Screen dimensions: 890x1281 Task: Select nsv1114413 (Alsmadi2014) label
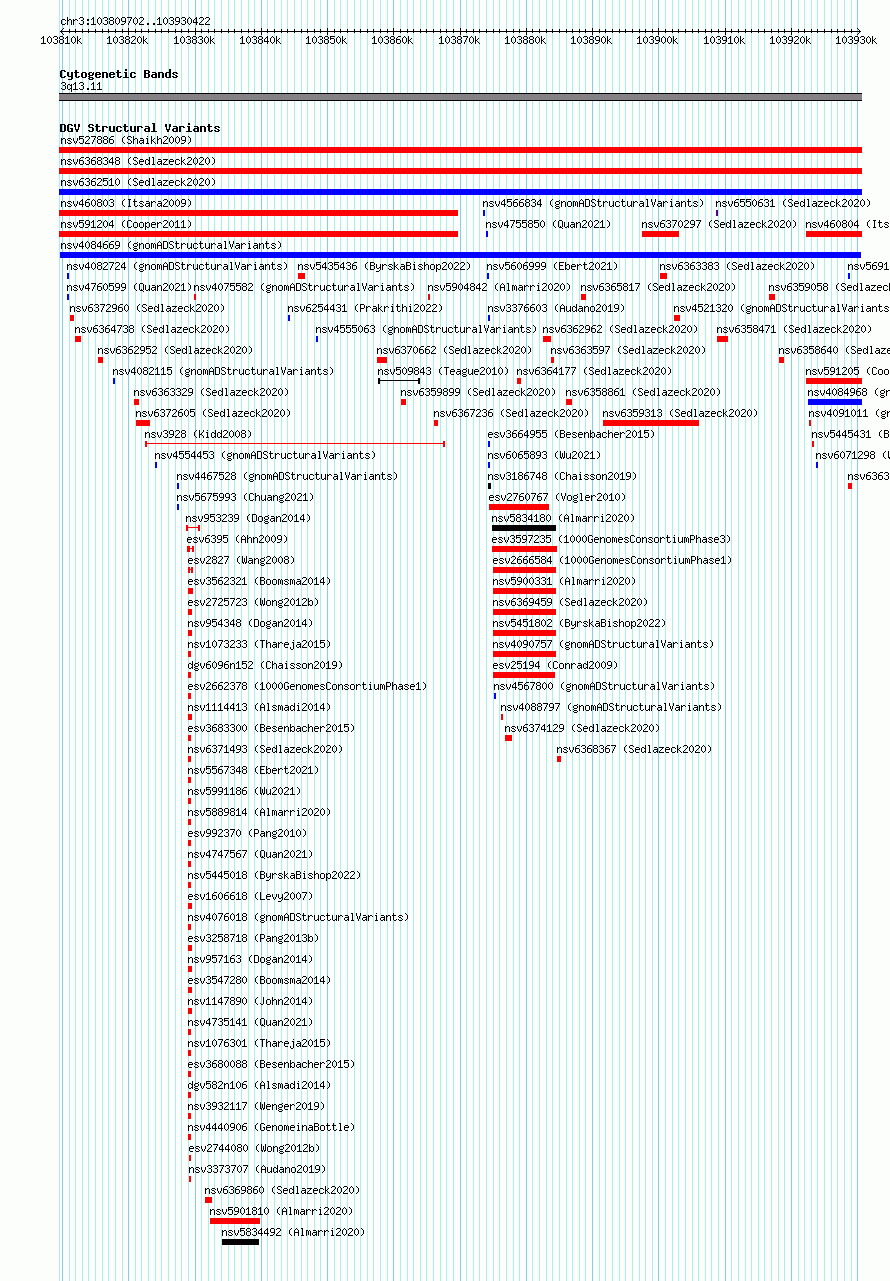click(x=259, y=707)
